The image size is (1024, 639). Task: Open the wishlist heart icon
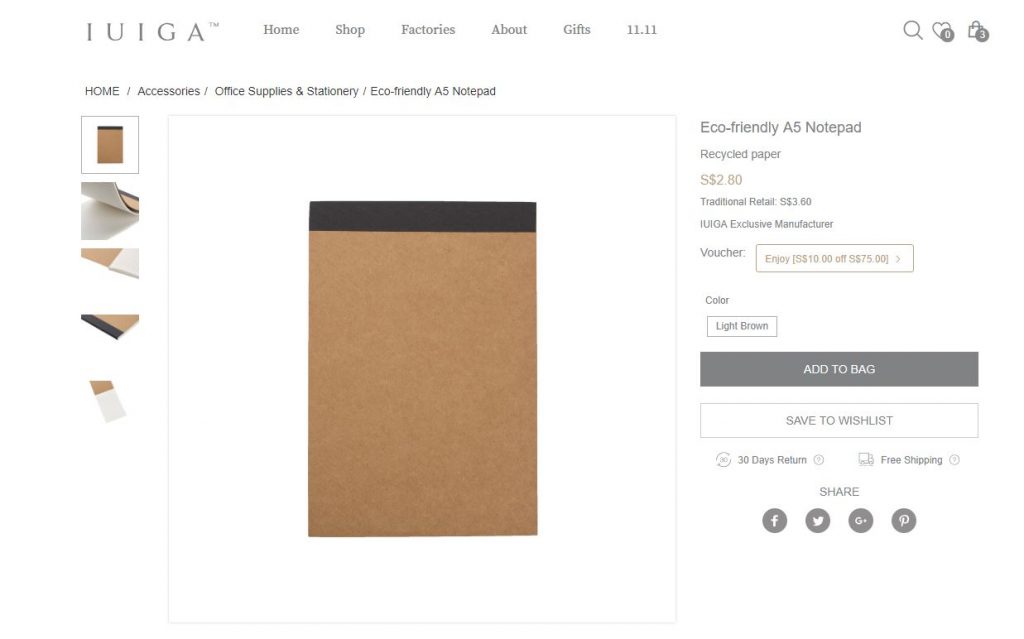(x=941, y=30)
